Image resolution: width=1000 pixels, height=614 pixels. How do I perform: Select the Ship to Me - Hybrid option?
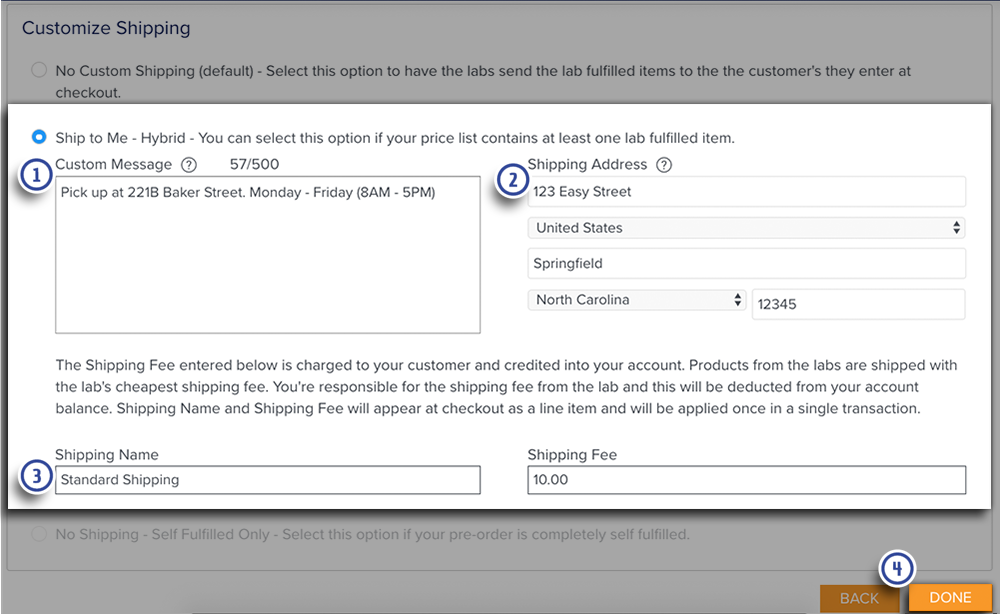coord(37,138)
